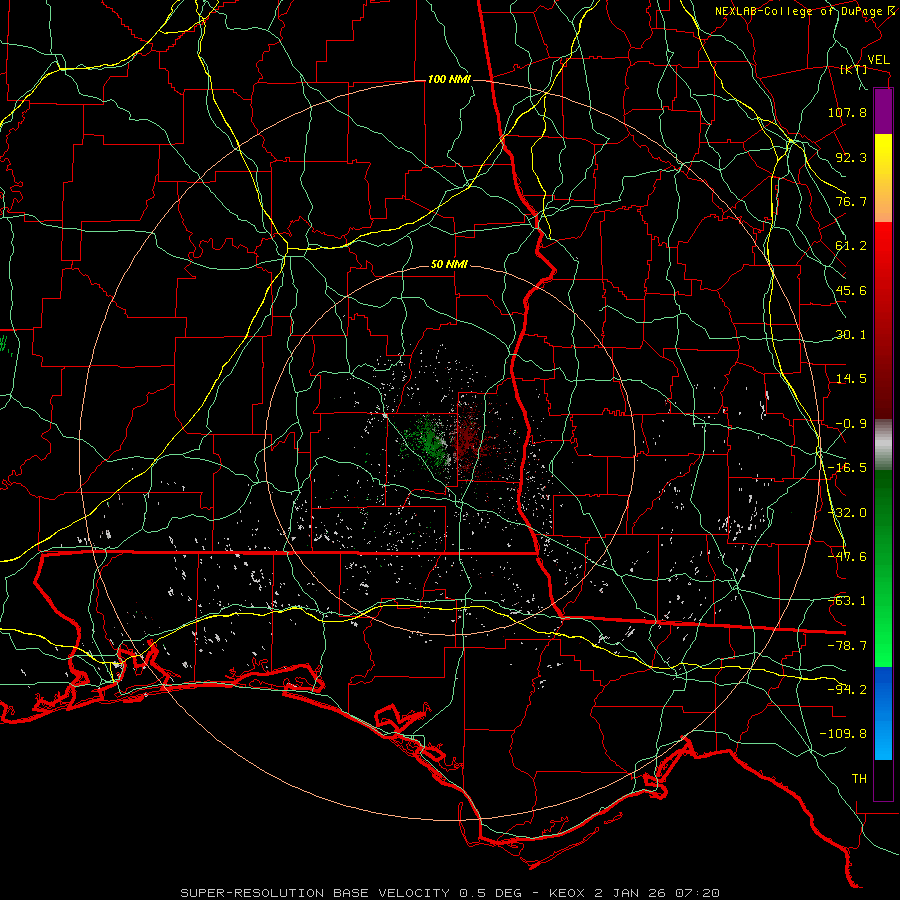This screenshot has width=900, height=900.
Task: Click the 30.1 velocity scale value
Action: [x=851, y=335]
